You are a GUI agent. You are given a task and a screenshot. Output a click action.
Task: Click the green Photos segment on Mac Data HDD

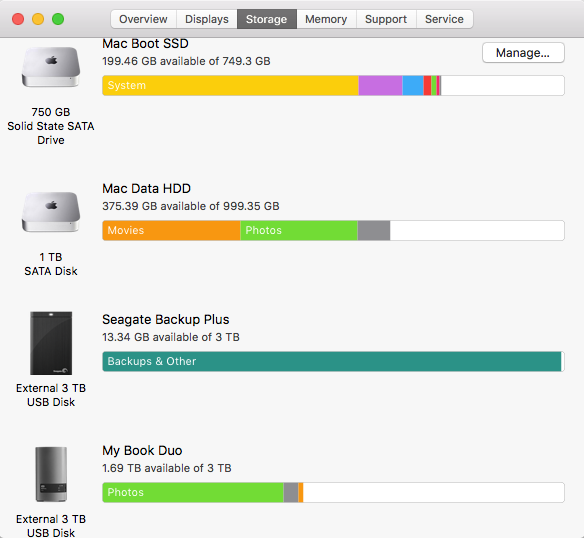tap(299, 230)
